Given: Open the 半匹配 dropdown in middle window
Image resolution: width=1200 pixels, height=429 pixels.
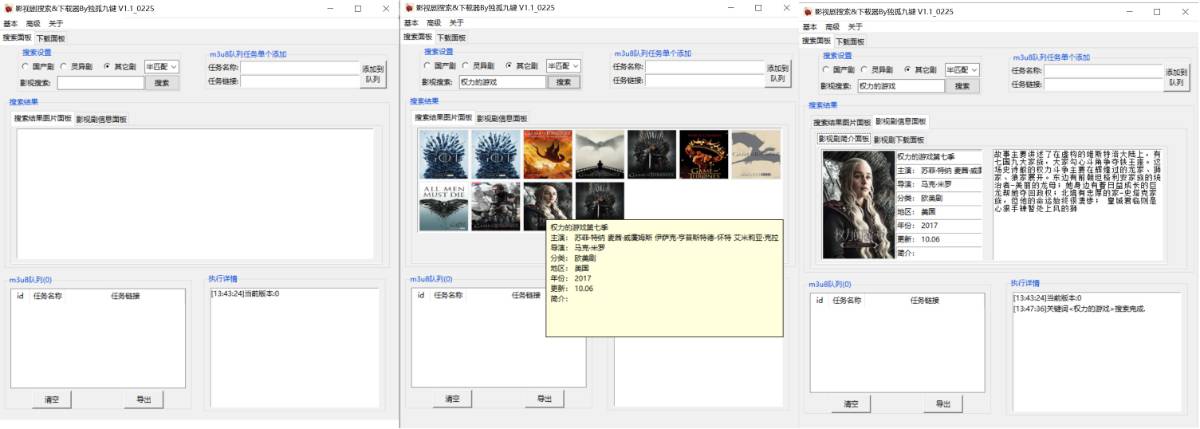Looking at the screenshot, I should pos(563,66).
